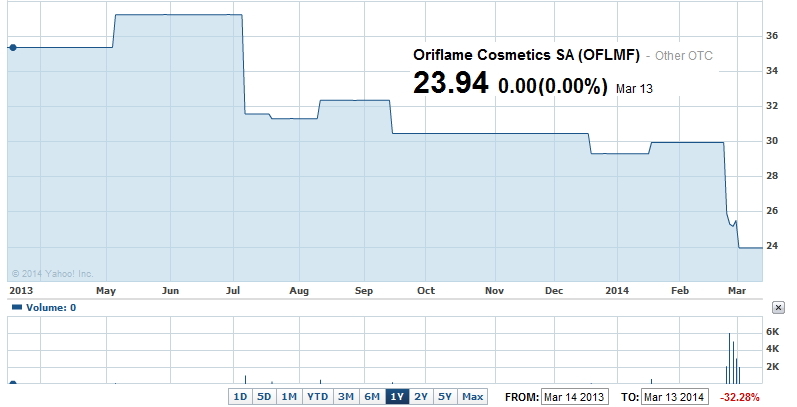Screen dimensions: 797x407
Task: Click the 30 price axis label
Action: pyautogui.click(x=772, y=141)
